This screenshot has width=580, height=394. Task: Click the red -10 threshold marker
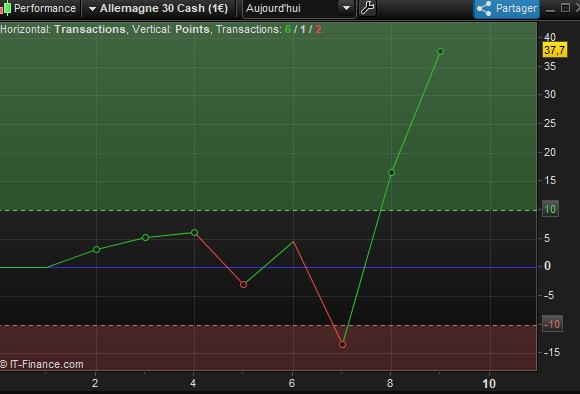(x=552, y=324)
